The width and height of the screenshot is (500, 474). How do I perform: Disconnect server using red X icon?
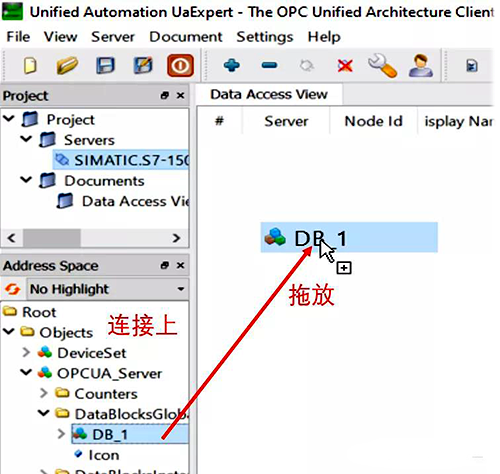(x=345, y=65)
